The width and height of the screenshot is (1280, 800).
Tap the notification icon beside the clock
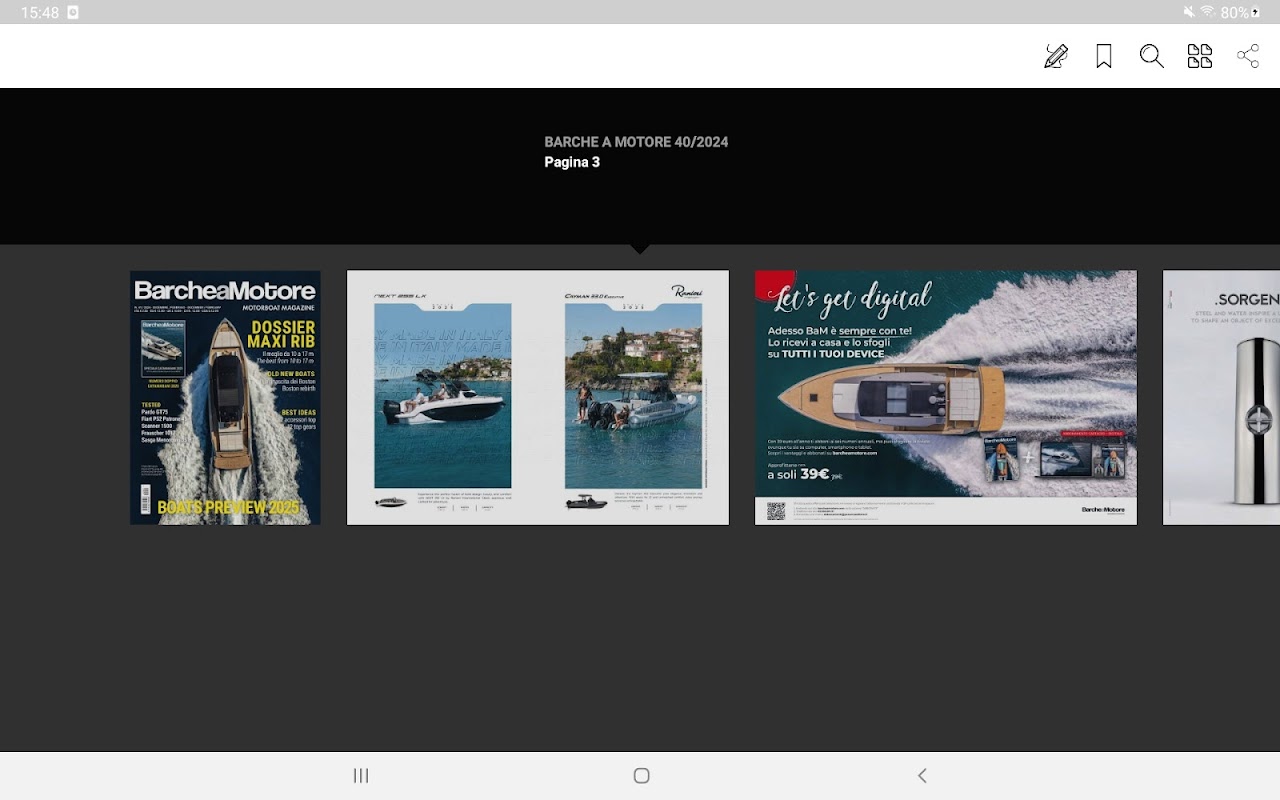tap(73, 12)
